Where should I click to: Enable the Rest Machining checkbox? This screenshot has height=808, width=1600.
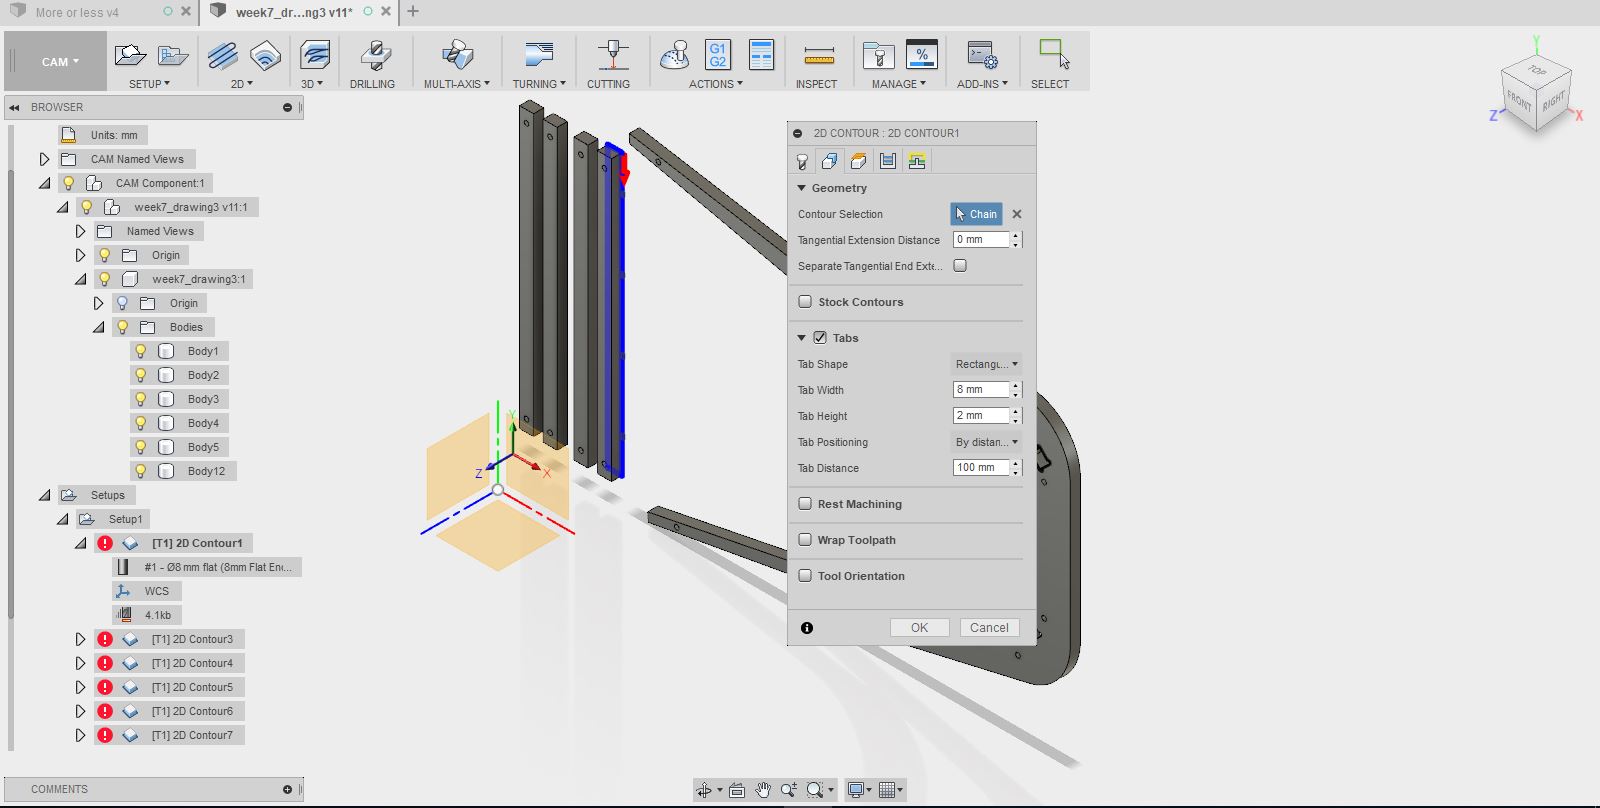pos(805,504)
